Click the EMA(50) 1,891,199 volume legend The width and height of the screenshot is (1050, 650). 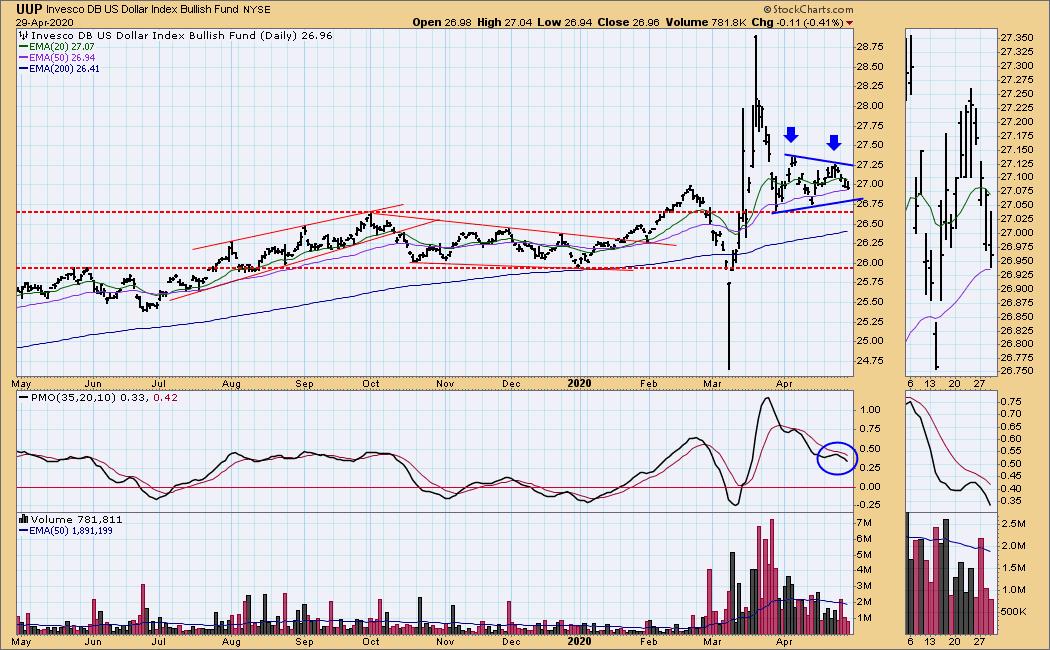[x=66, y=531]
